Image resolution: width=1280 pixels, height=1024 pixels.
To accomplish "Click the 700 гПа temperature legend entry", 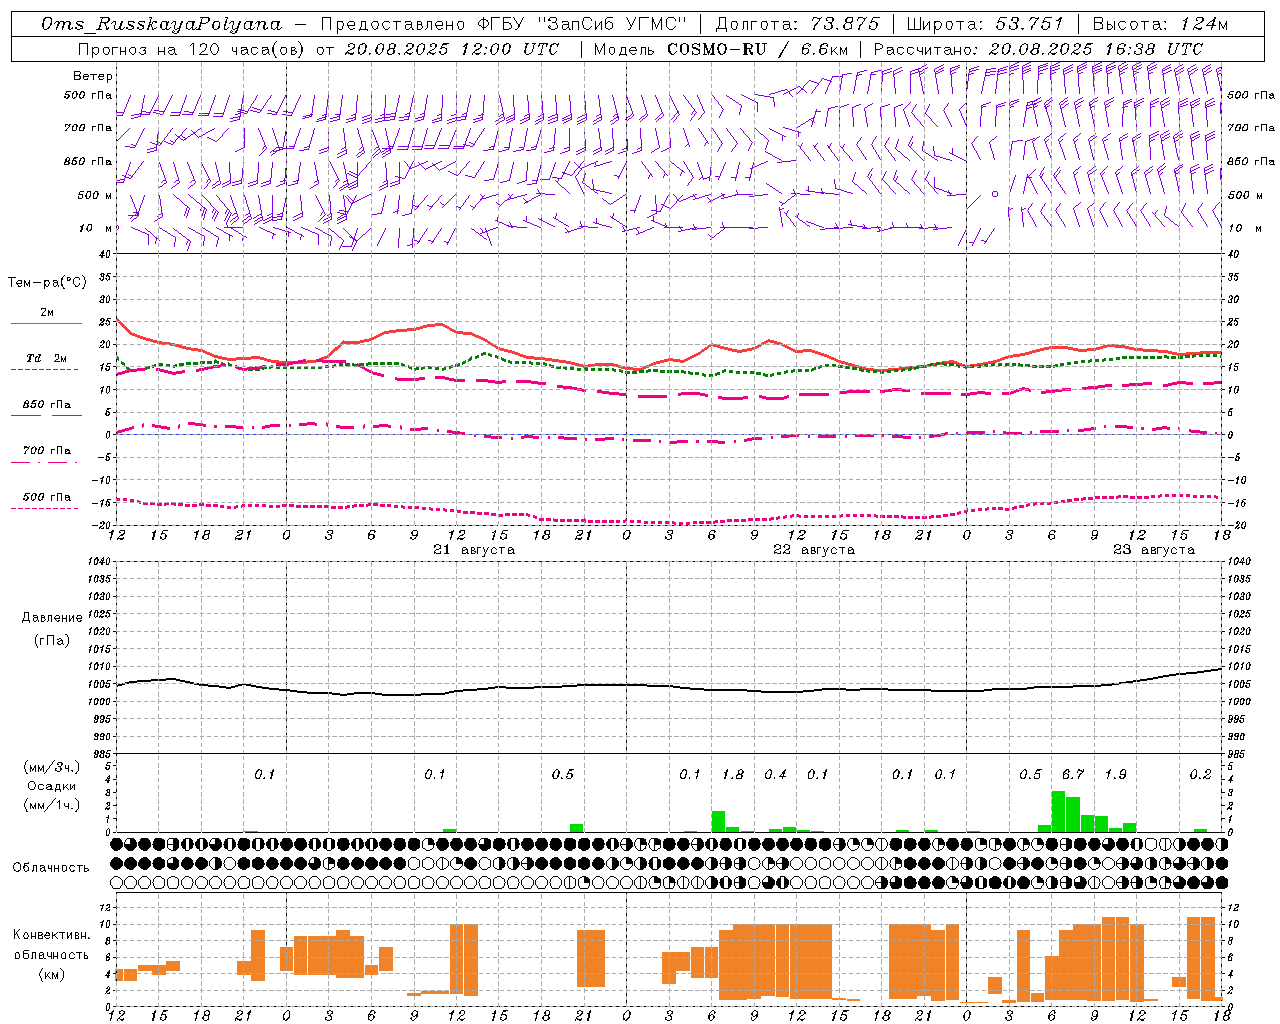I will 47,454.
